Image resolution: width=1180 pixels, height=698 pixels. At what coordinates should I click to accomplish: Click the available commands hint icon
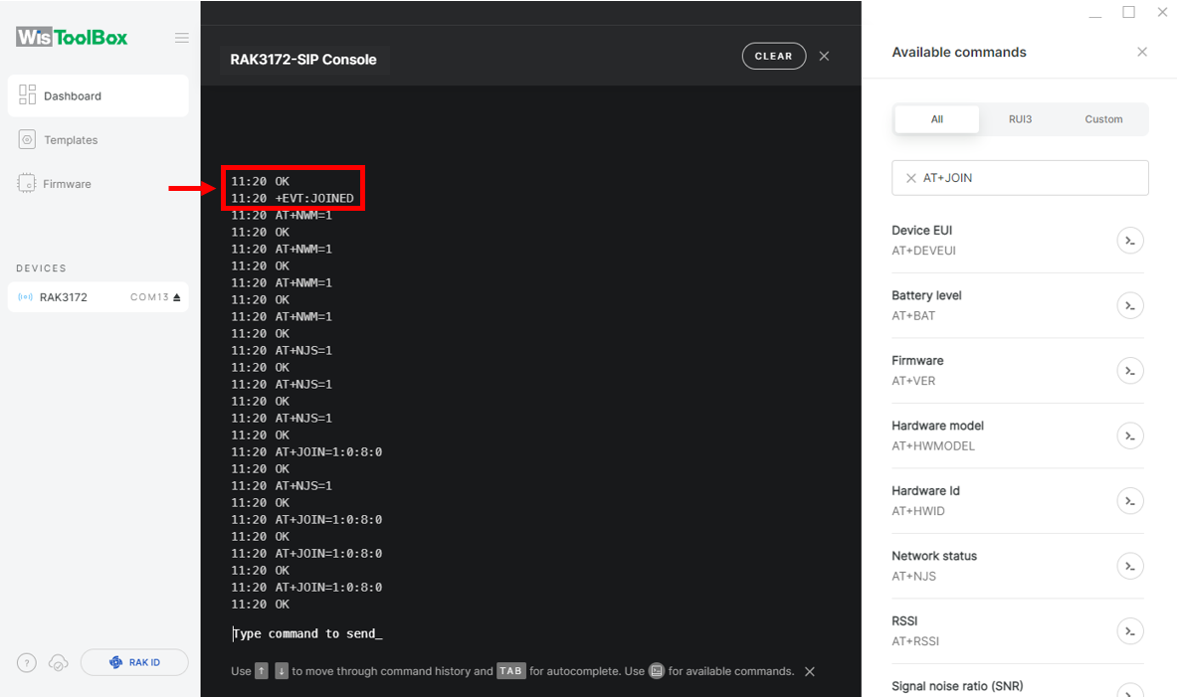656,671
